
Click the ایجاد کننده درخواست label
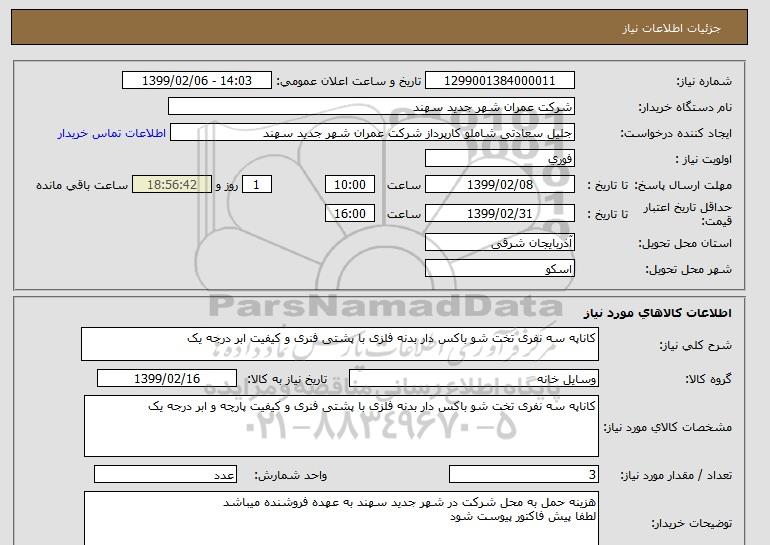tap(676, 133)
